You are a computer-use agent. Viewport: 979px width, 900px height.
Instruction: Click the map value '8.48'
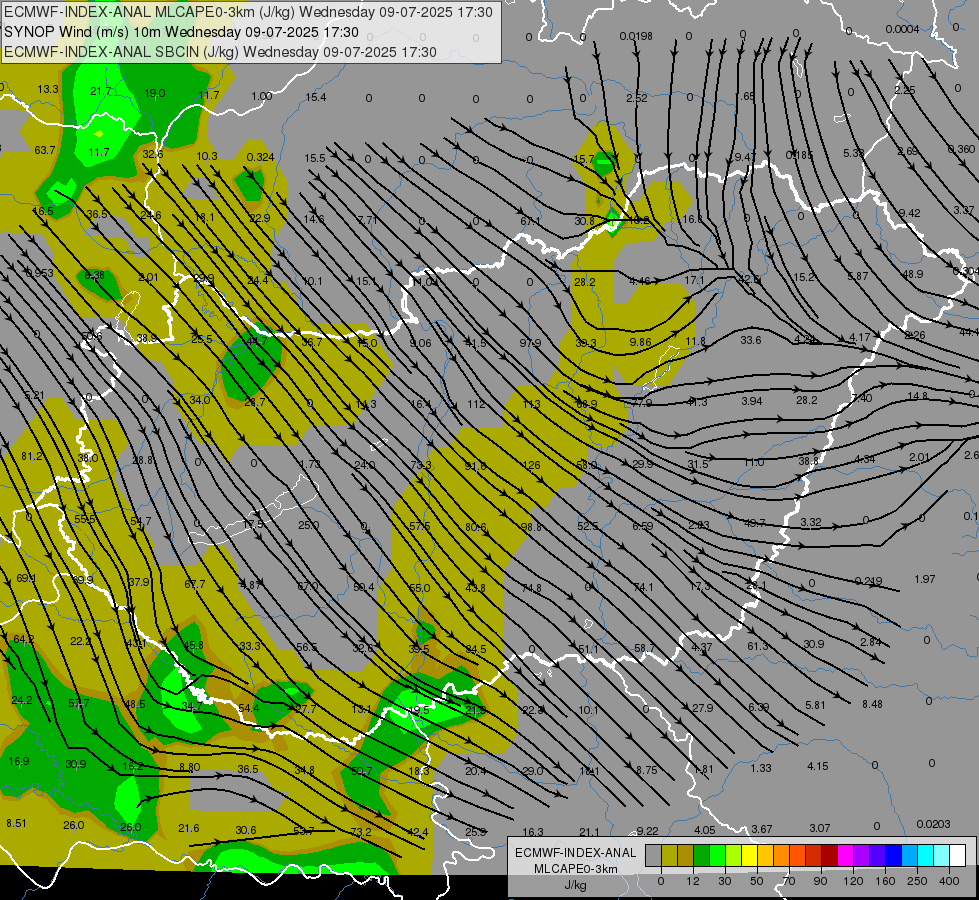tap(872, 704)
